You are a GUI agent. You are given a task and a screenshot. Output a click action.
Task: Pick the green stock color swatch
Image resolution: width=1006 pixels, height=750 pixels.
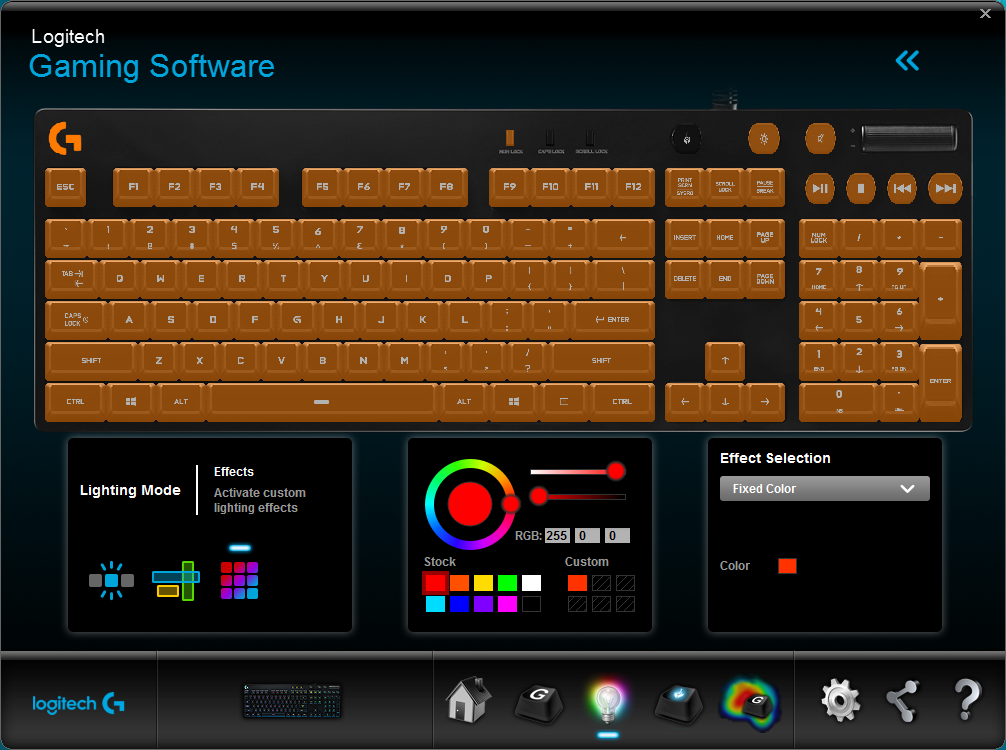tap(507, 583)
